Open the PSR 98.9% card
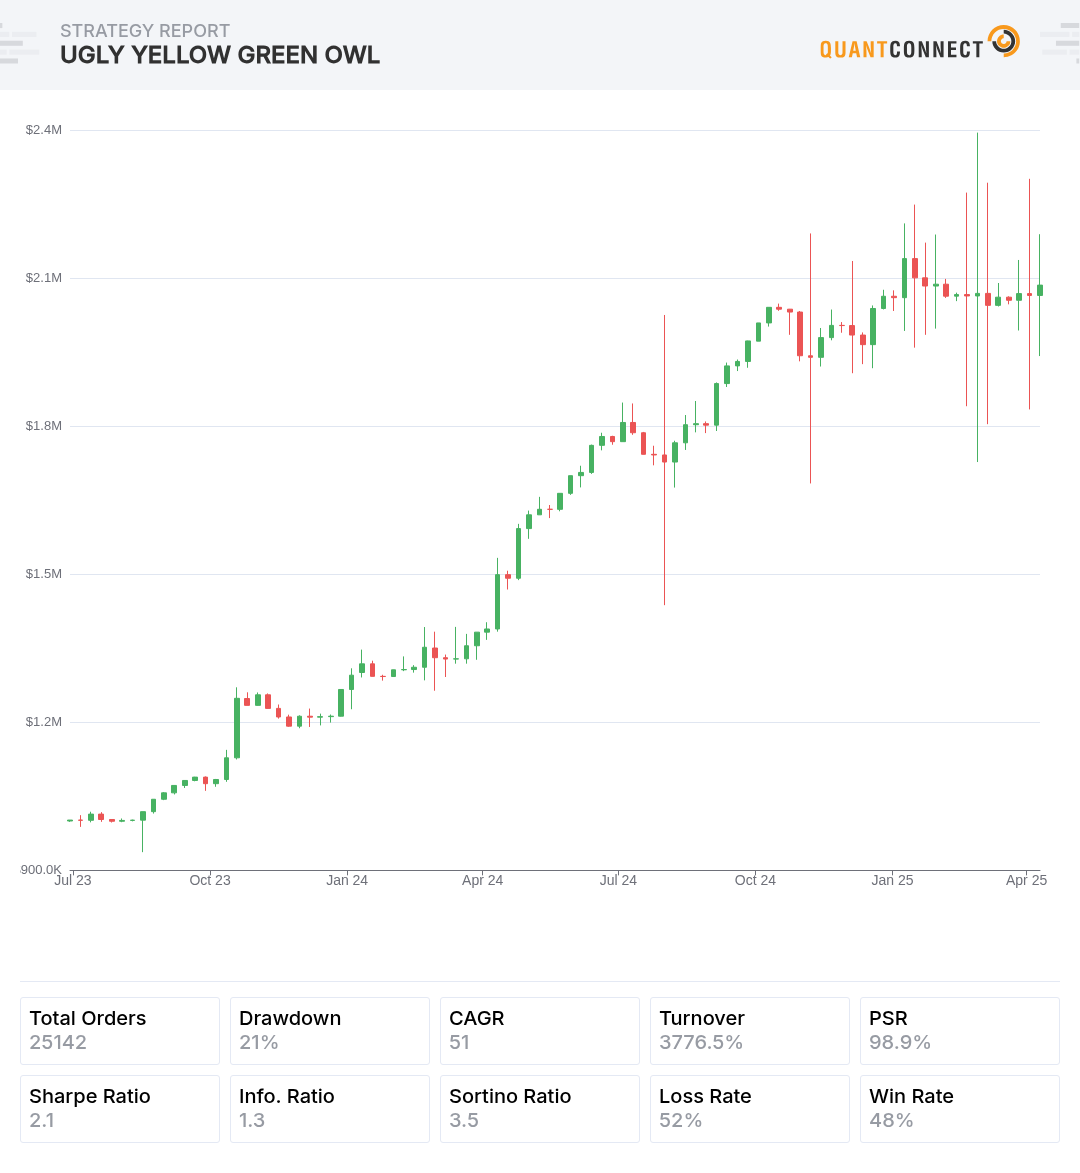 pos(960,1031)
